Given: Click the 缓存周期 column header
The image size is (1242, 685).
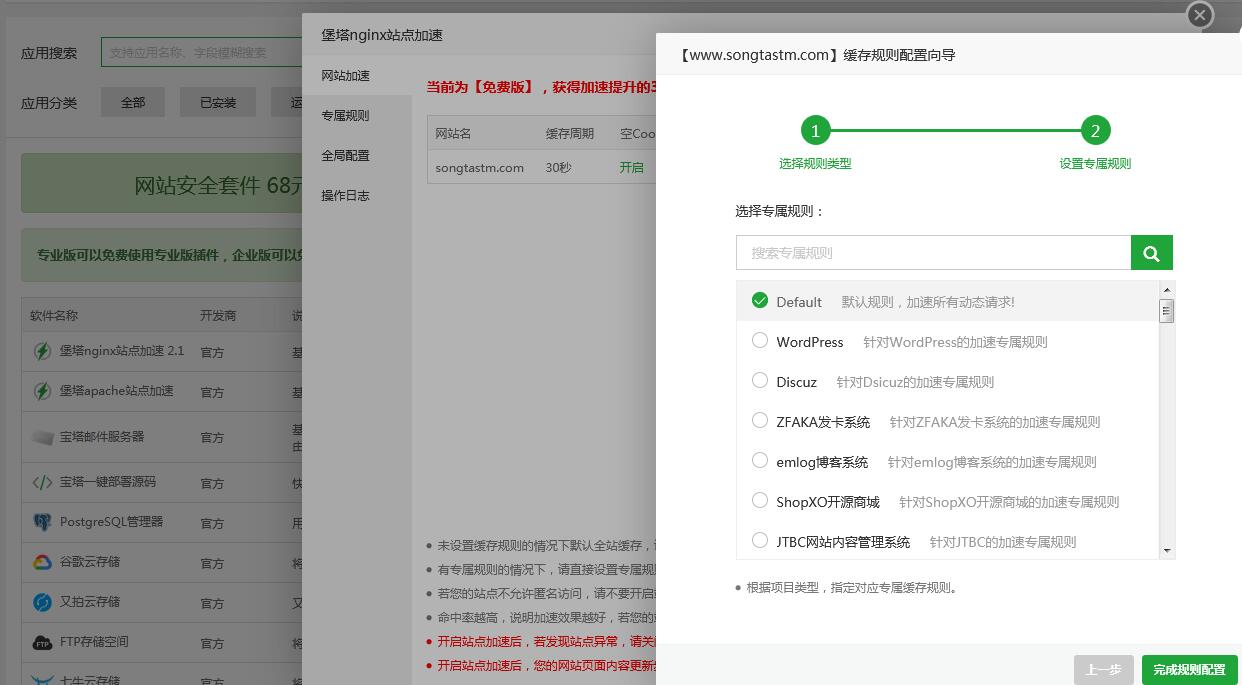Looking at the screenshot, I should pyautogui.click(x=570, y=133).
